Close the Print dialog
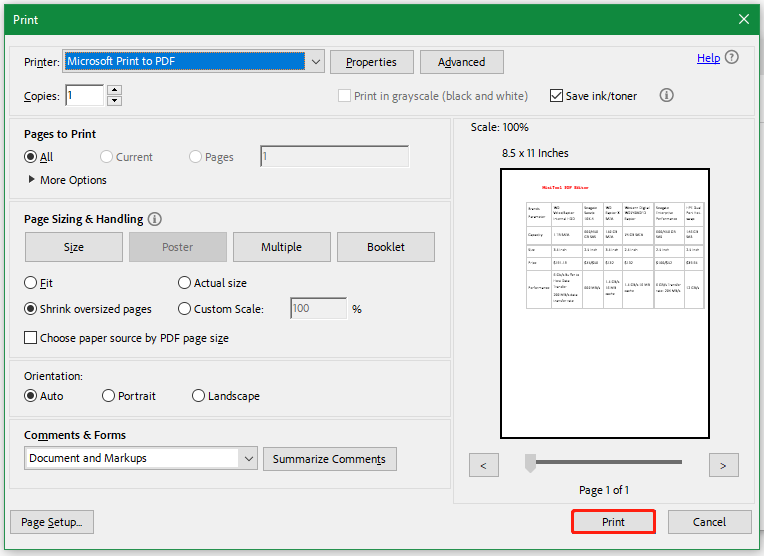The width and height of the screenshot is (764, 556). [x=744, y=19]
